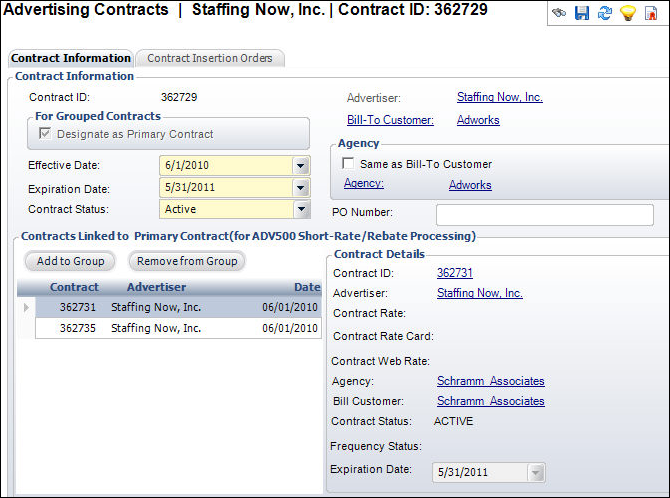
Task: Open the Staffing Now, Inc. advertiser link
Action: coord(500,97)
